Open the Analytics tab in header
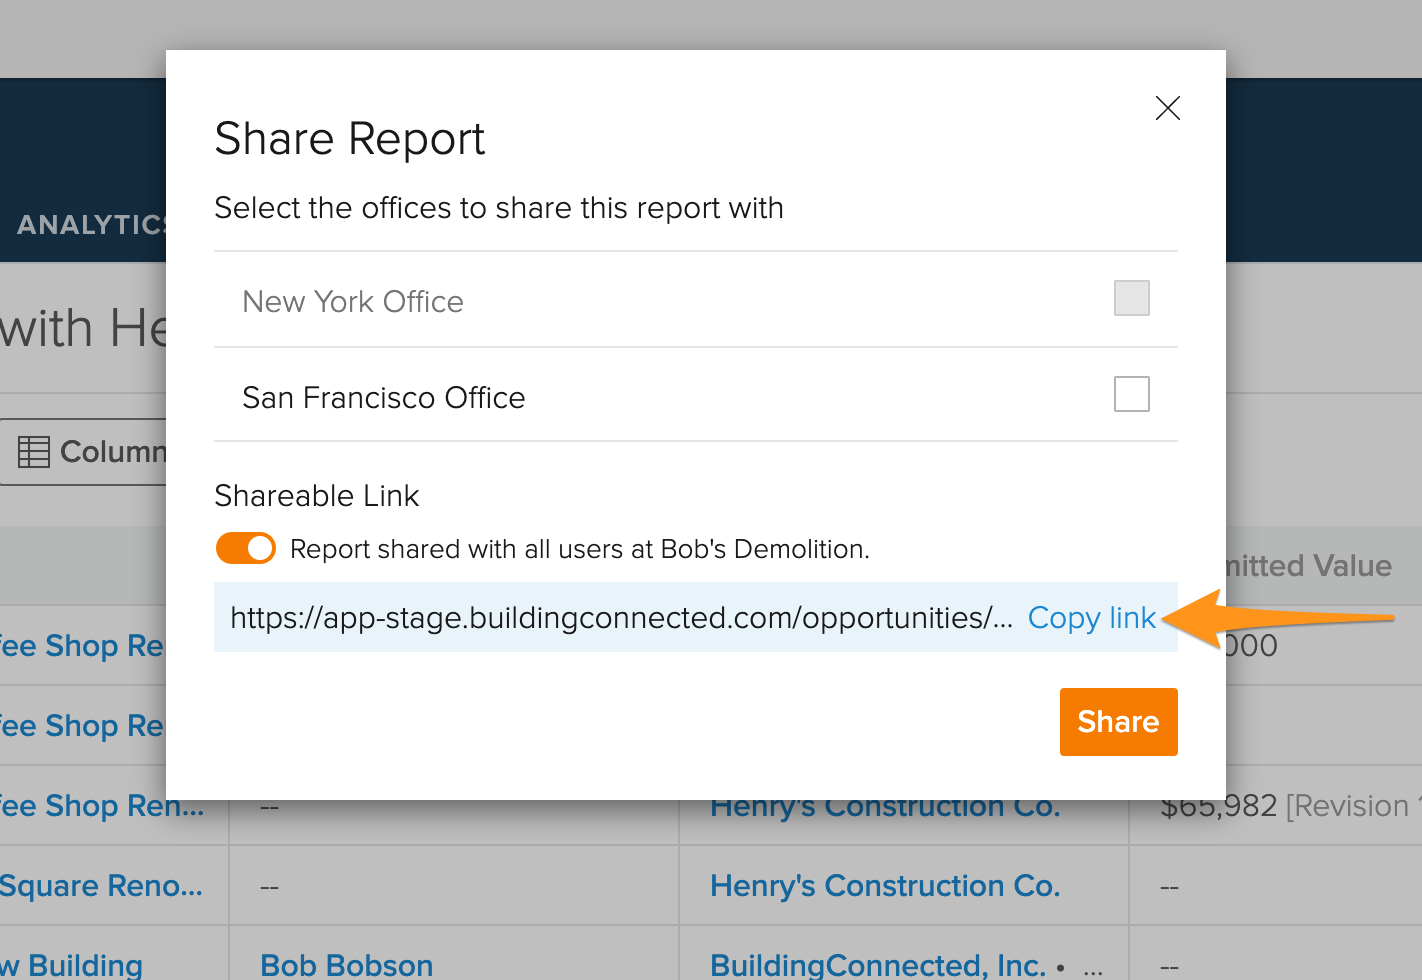This screenshot has height=980, width=1422. point(90,224)
